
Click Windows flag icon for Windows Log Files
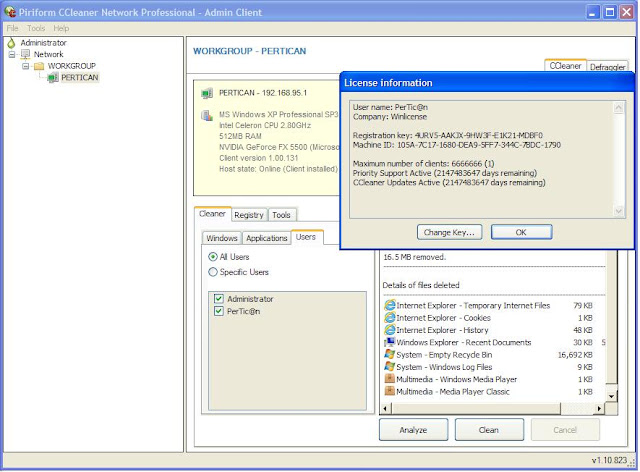pos(390,366)
